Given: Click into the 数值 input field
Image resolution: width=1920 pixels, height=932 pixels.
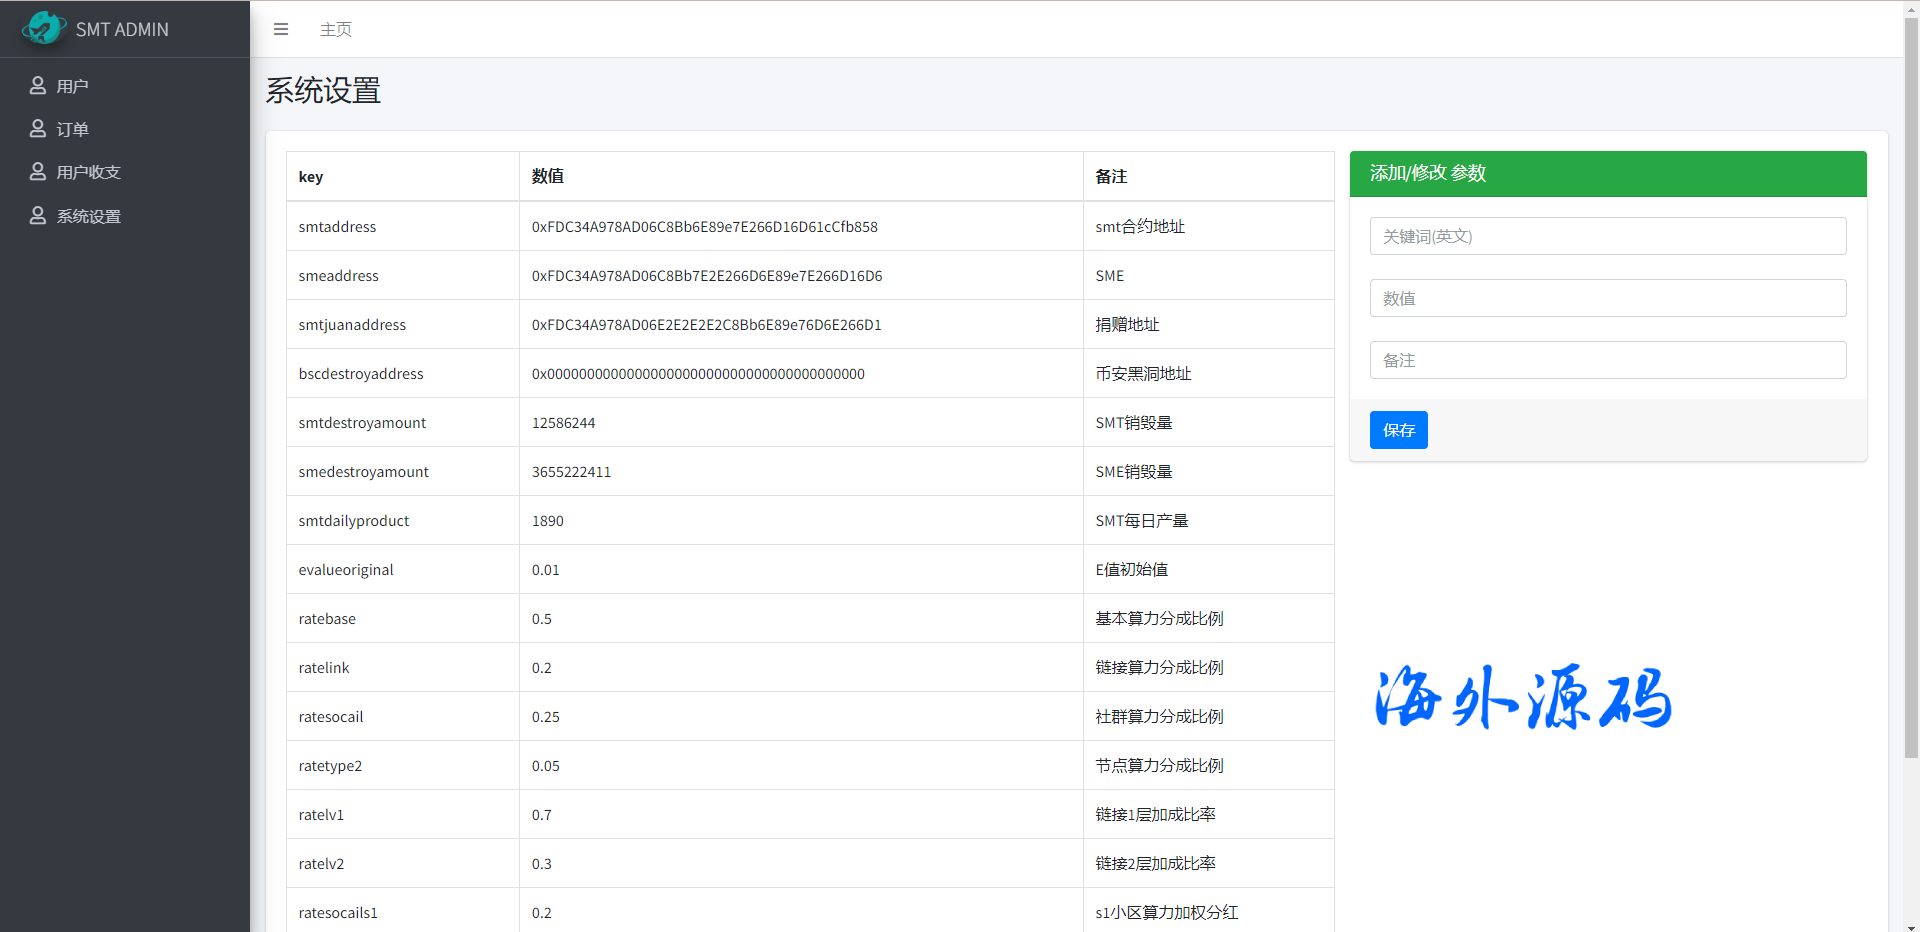Looking at the screenshot, I should point(1607,299).
